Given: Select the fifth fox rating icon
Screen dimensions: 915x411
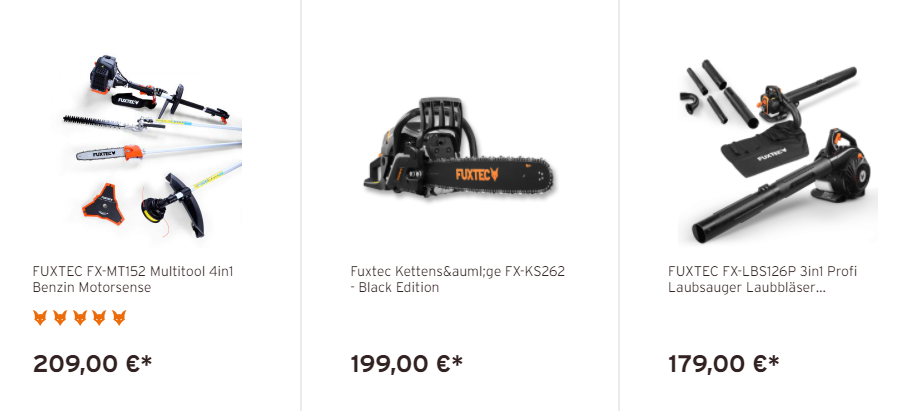Looking at the screenshot, I should [x=119, y=318].
